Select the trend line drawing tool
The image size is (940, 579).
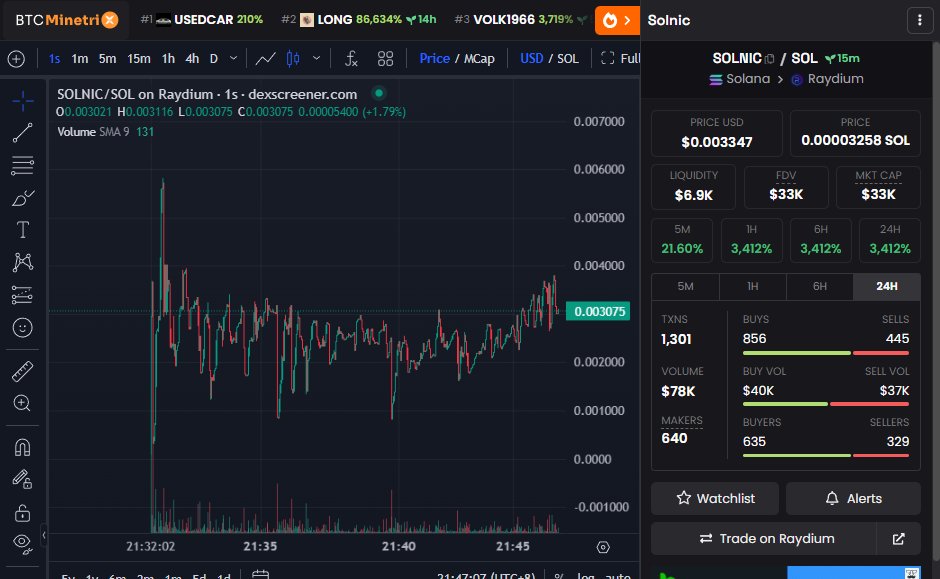(23, 133)
